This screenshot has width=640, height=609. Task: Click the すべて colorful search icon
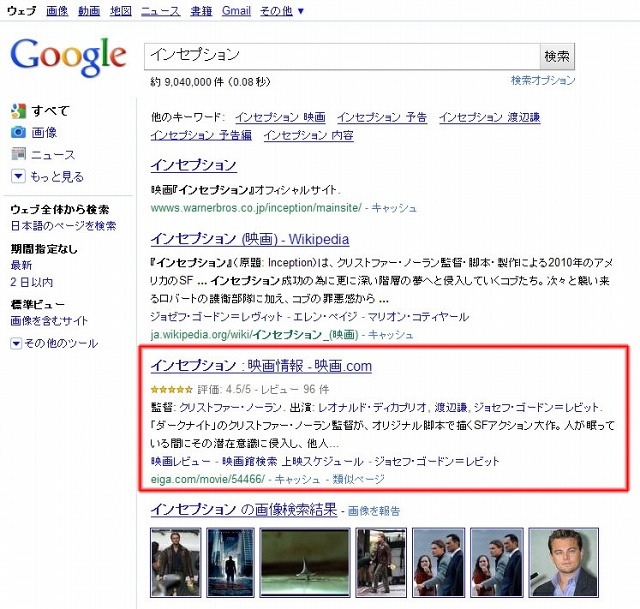(18, 111)
